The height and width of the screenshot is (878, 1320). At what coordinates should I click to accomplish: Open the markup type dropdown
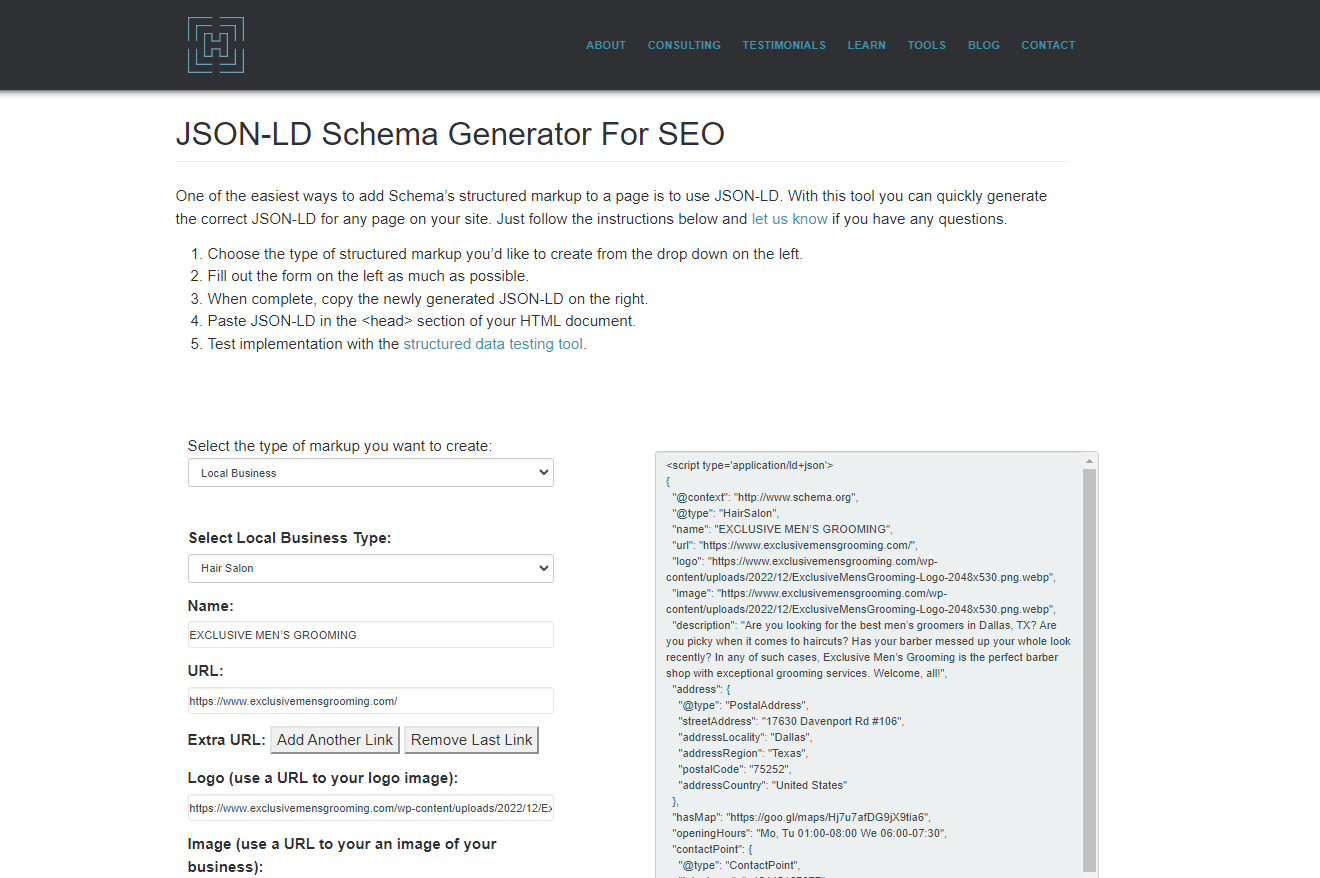pos(370,472)
